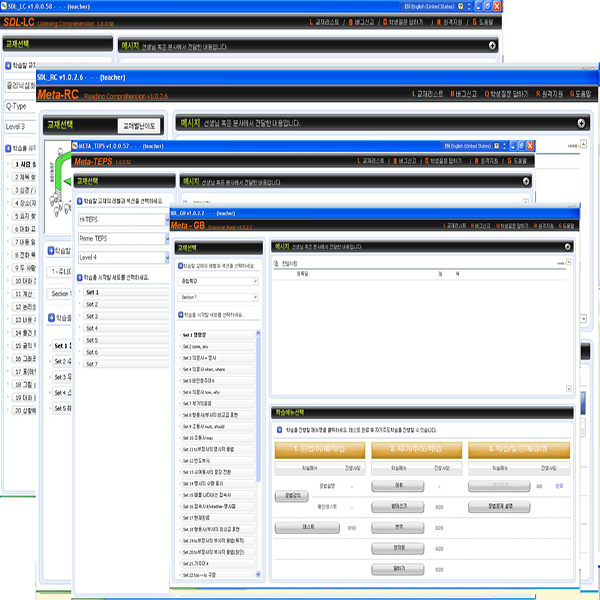Screen dimensions: 600x600
Task: Click the 문법강의 button
Action: pos(293,494)
